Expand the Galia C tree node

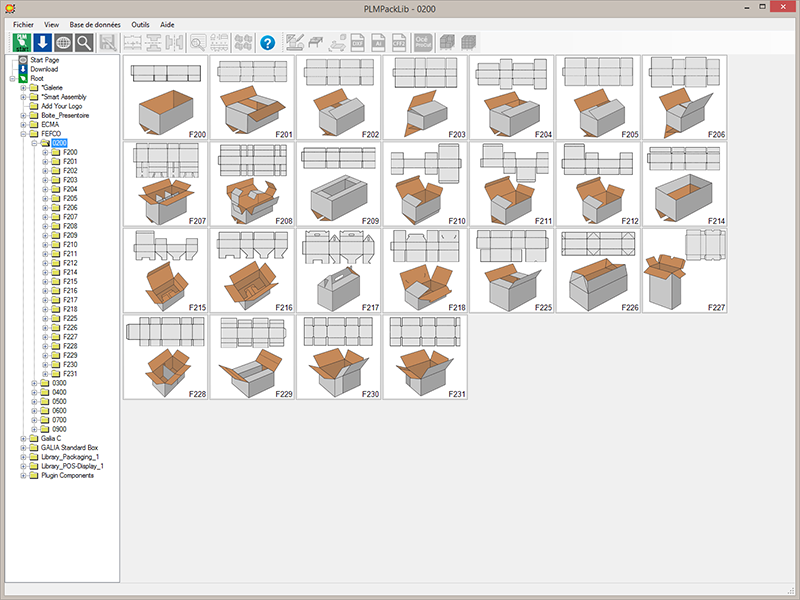[x=23, y=438]
